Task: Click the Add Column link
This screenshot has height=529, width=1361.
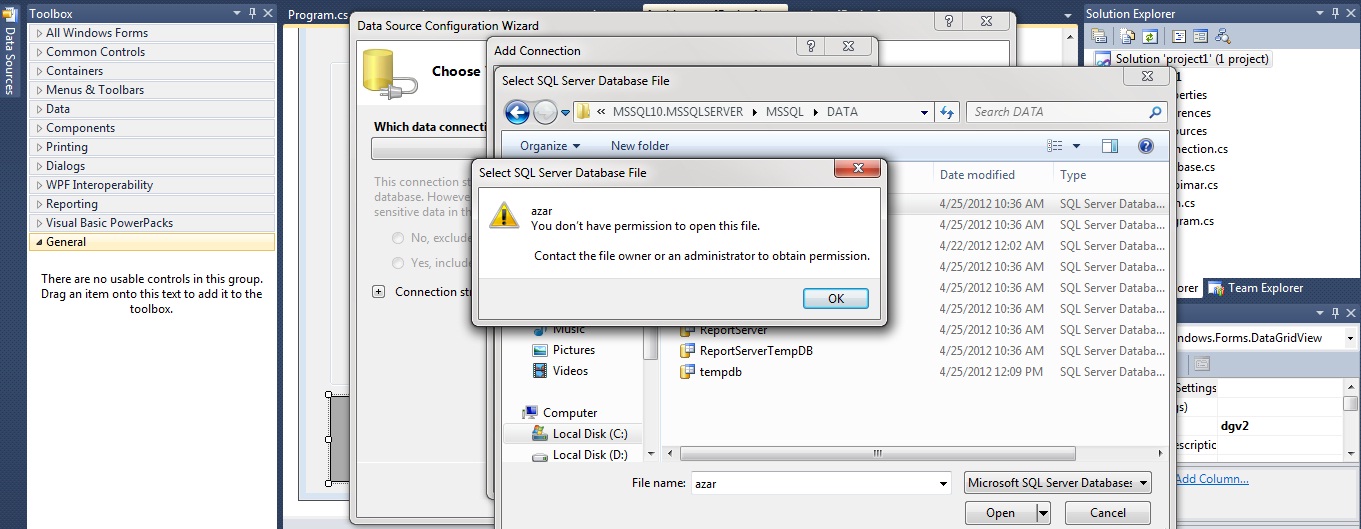Action: coord(1212,479)
